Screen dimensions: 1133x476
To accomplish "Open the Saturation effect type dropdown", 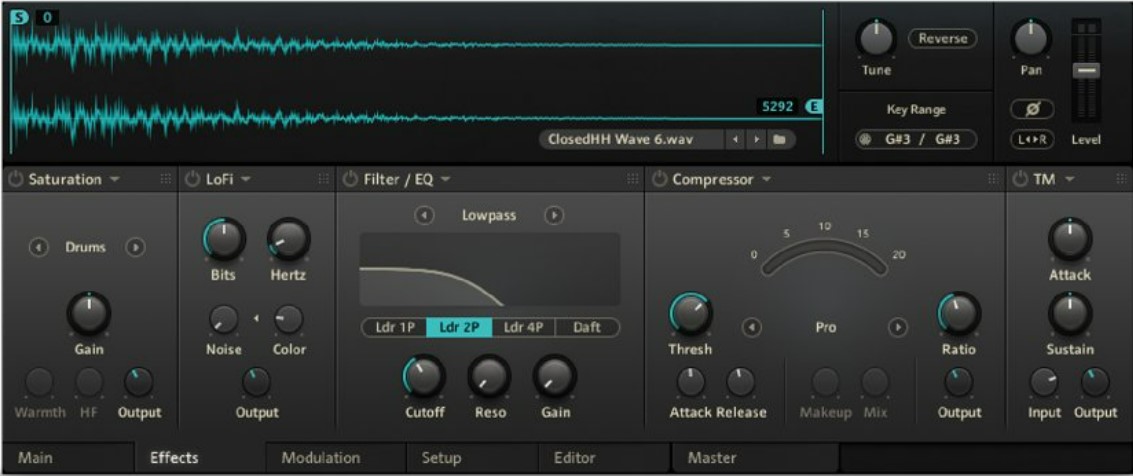I will tap(113, 180).
